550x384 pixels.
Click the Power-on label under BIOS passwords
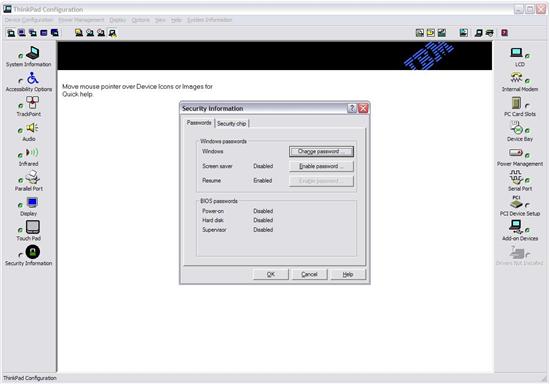pos(213,211)
